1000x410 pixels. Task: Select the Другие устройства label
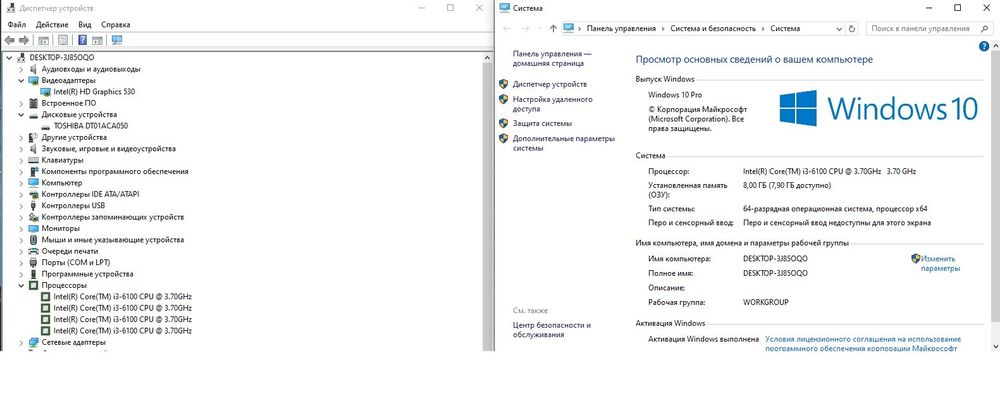[x=74, y=138]
